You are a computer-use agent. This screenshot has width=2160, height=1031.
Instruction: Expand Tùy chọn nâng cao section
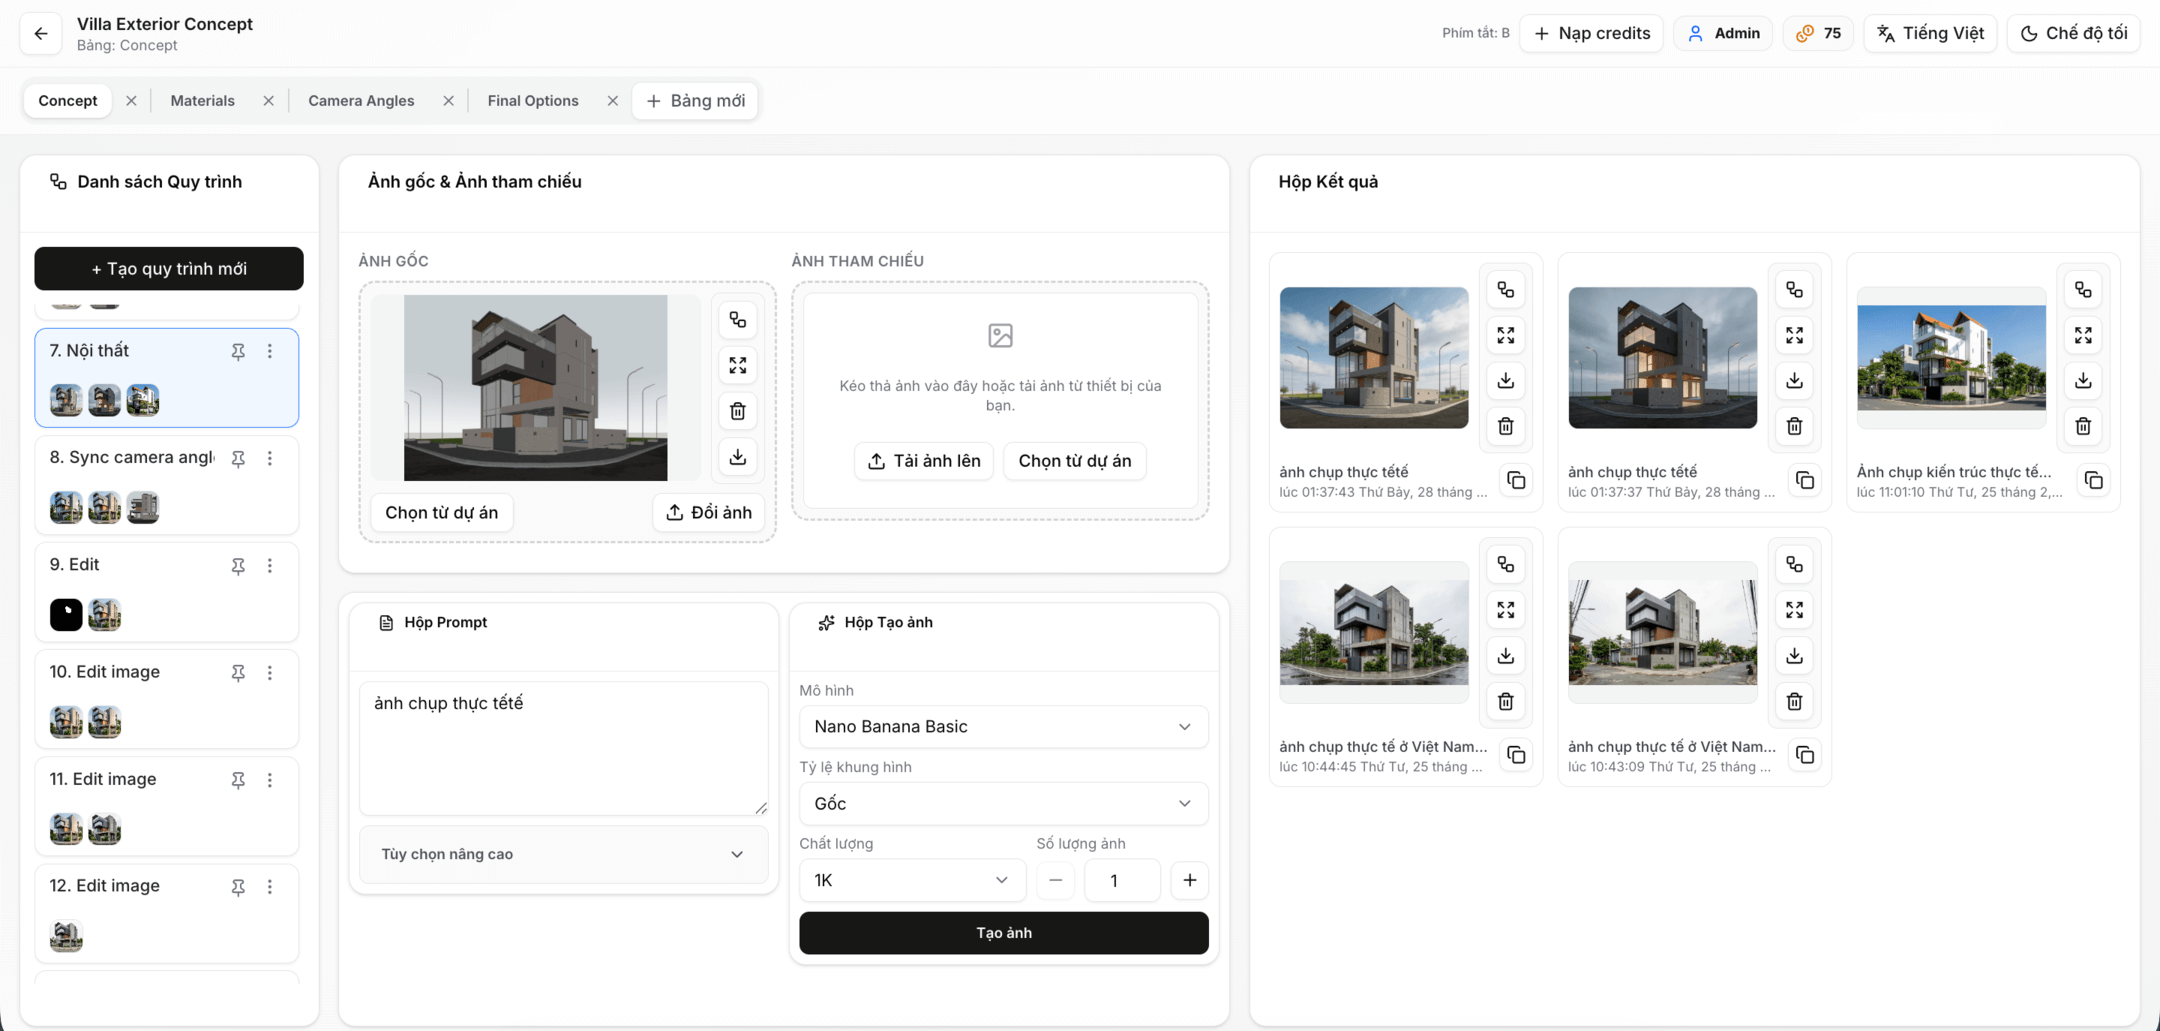pyautogui.click(x=563, y=854)
